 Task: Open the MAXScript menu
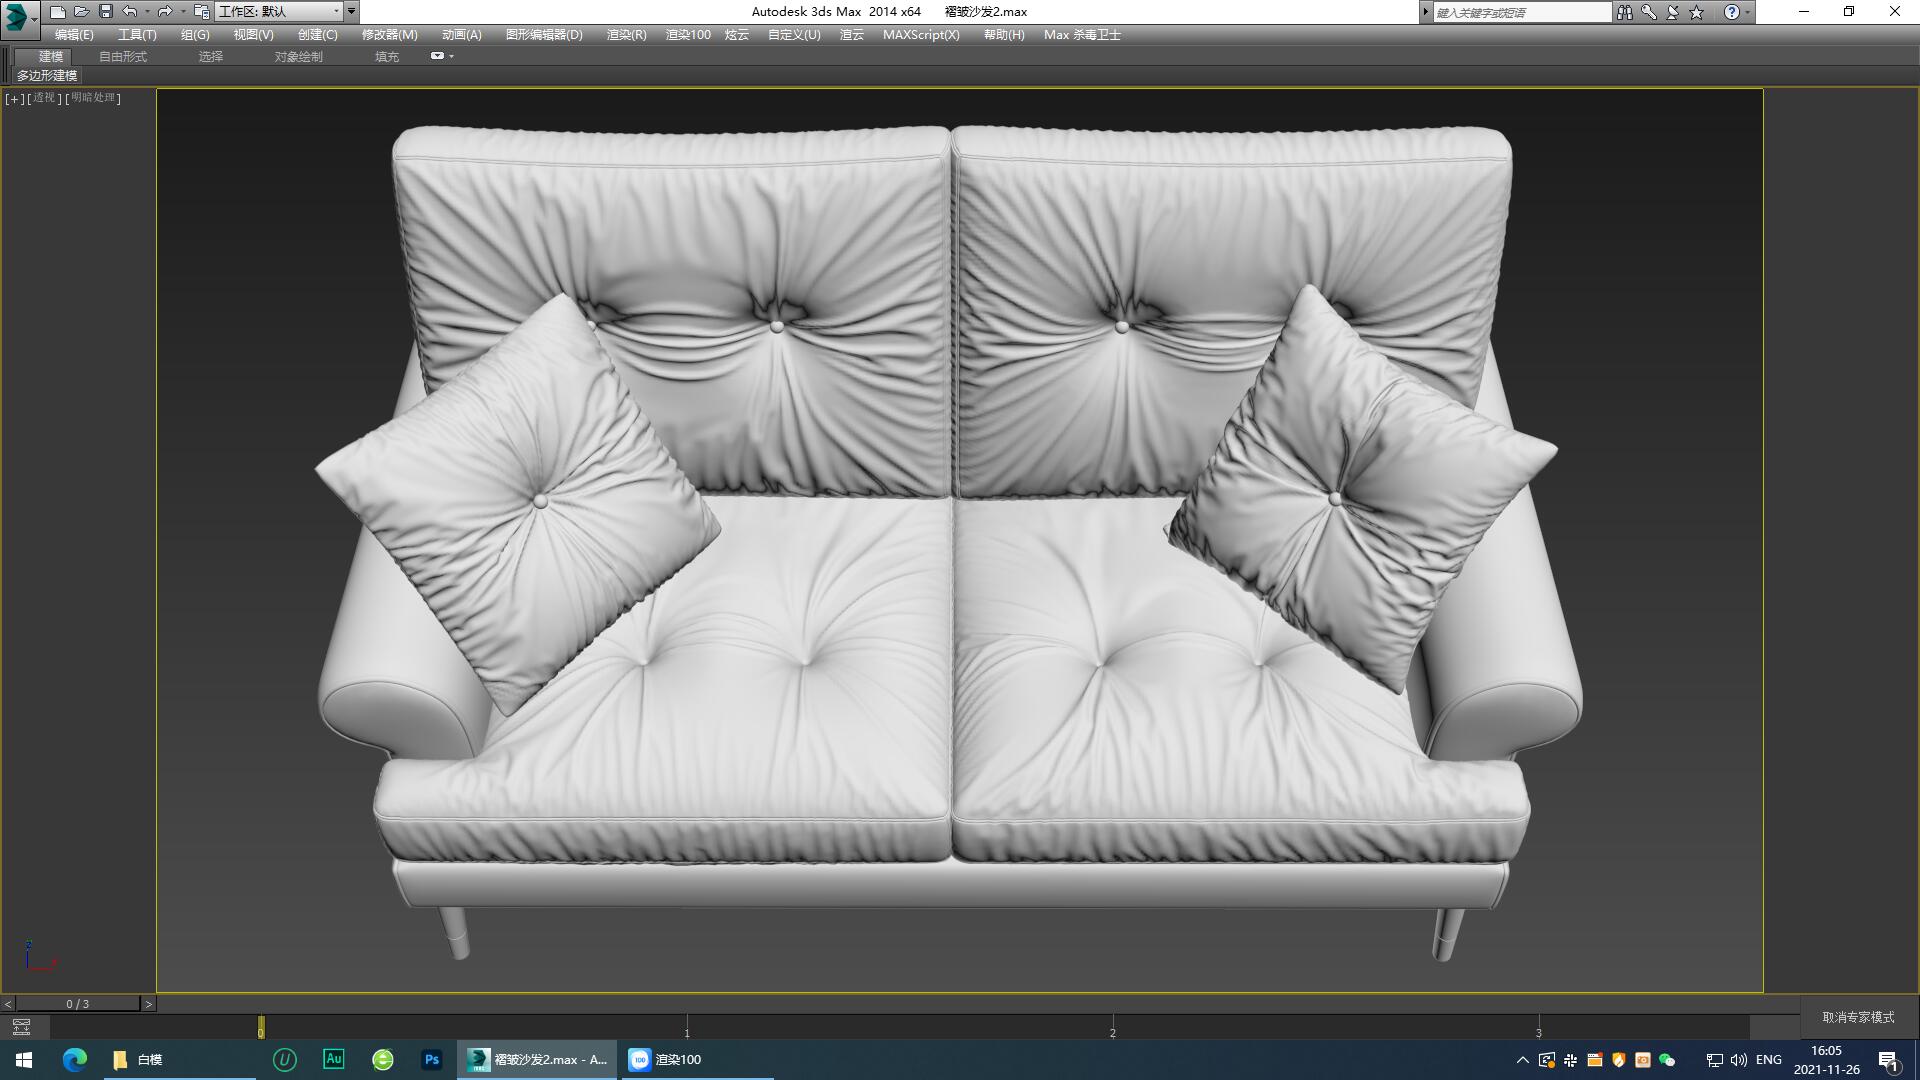coord(920,34)
